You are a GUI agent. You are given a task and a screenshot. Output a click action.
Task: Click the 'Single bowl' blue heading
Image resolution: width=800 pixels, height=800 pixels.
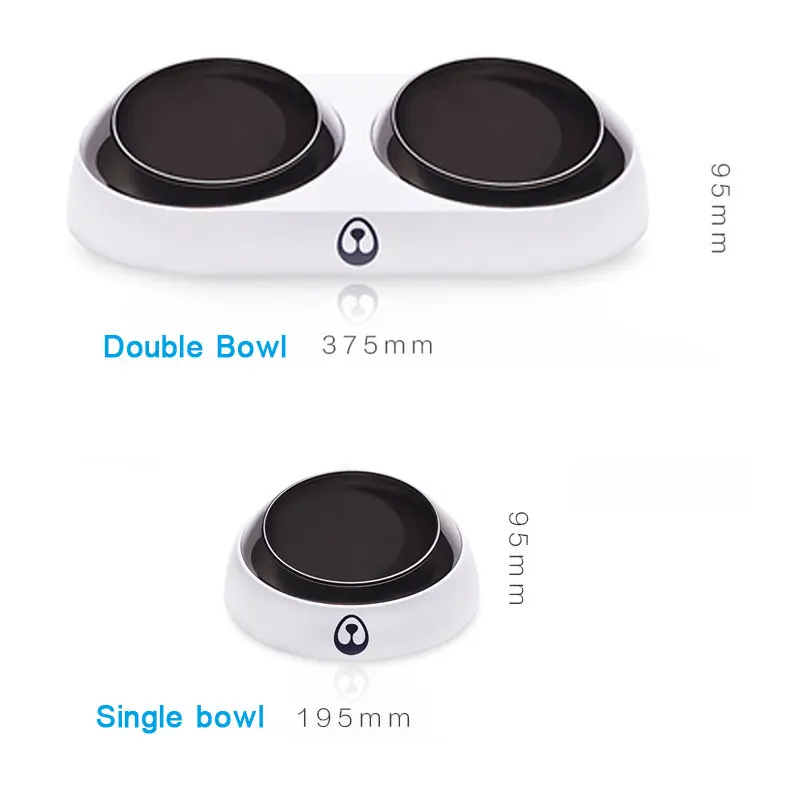[180, 717]
